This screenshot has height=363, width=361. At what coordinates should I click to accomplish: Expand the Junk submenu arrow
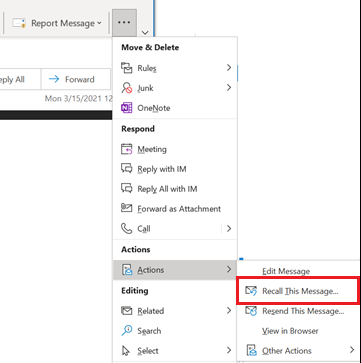click(229, 88)
